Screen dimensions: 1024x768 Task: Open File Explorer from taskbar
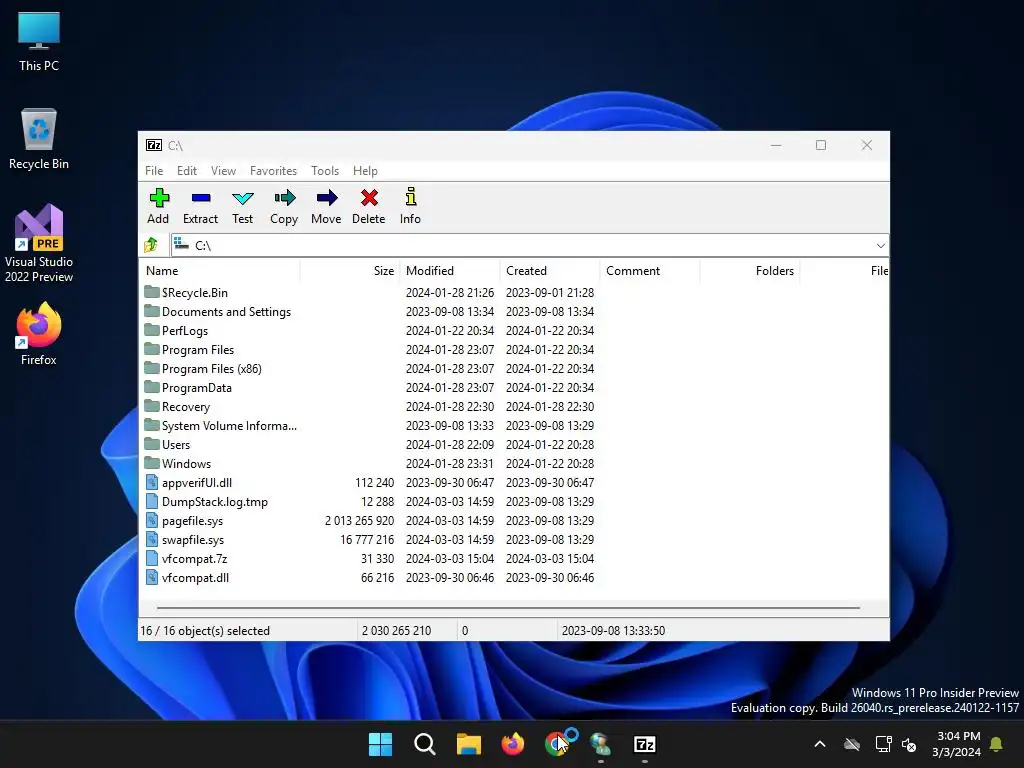(x=468, y=744)
